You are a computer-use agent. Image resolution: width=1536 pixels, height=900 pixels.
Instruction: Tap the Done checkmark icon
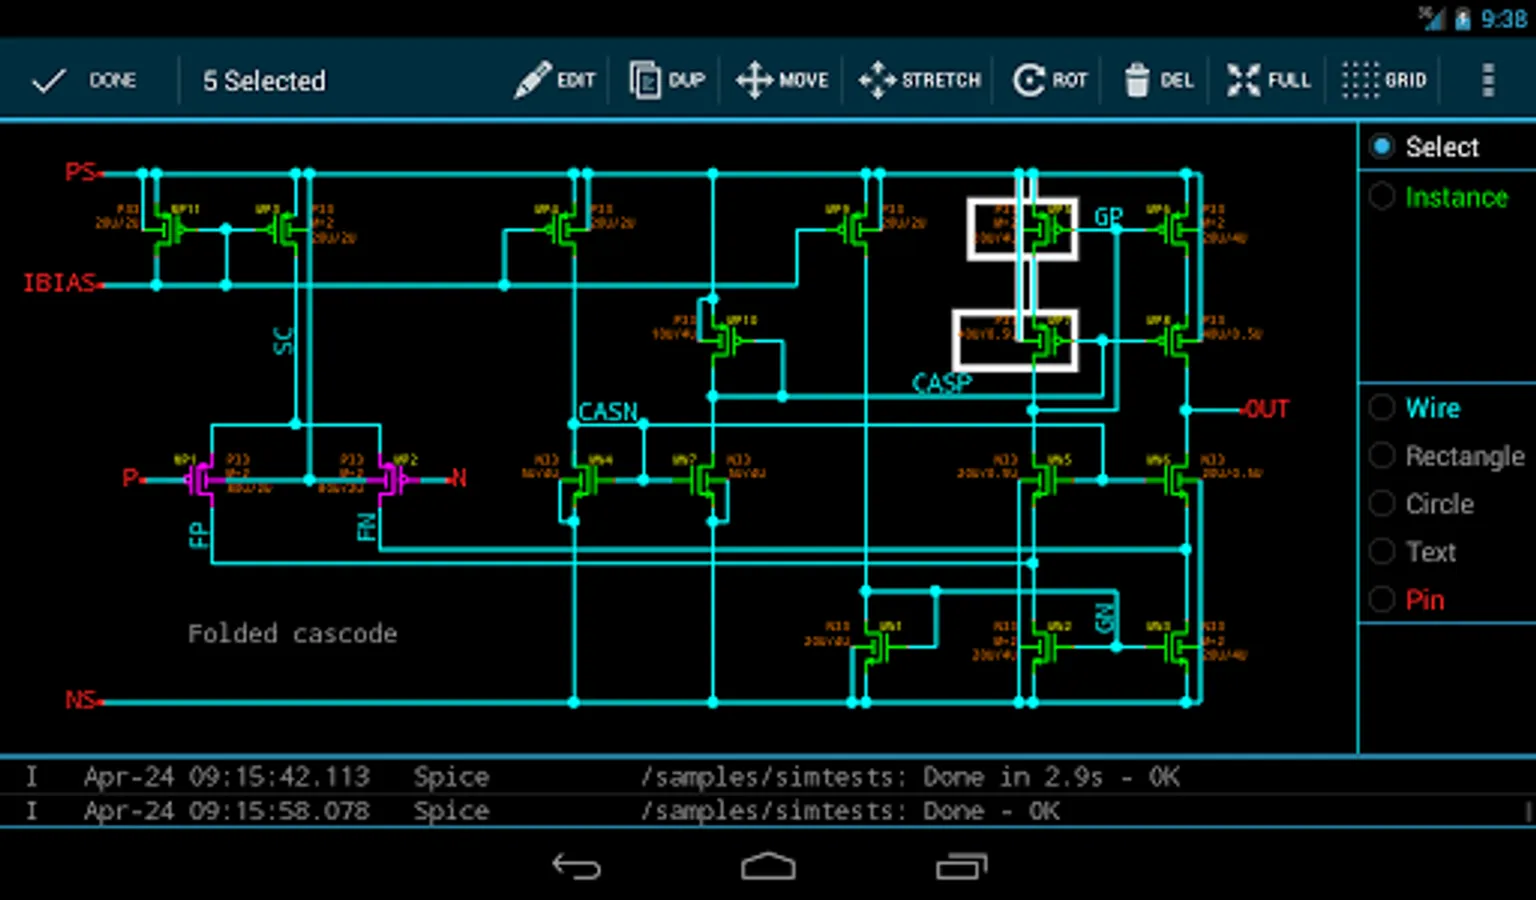(49, 80)
